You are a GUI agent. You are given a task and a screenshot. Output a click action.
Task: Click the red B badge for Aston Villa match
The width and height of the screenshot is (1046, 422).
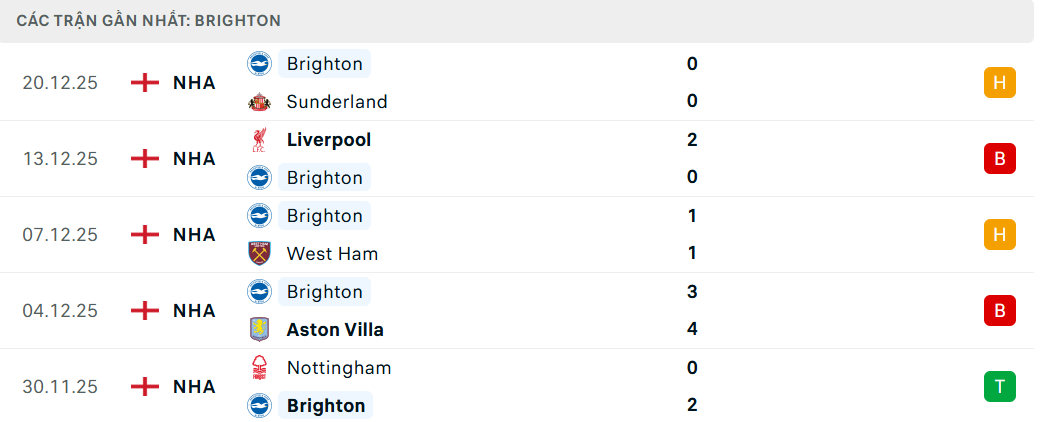[999, 311]
